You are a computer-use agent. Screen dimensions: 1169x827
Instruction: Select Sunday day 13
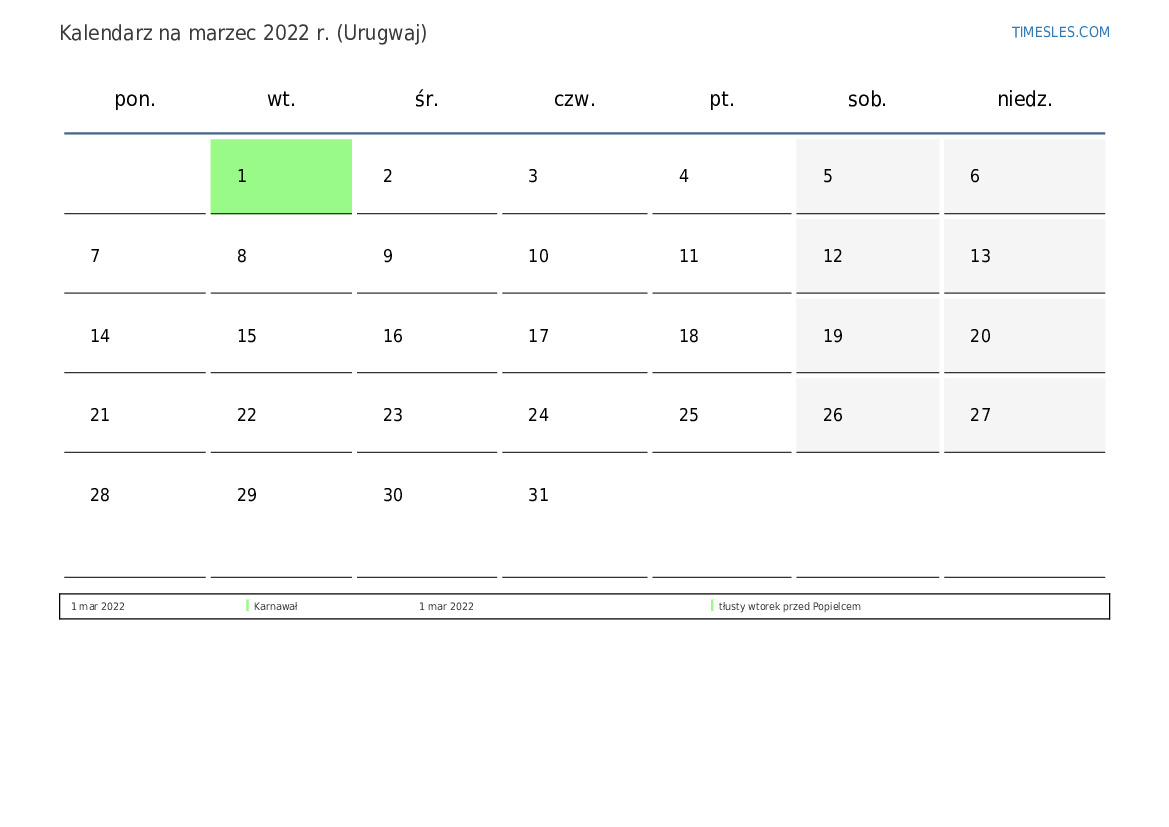pyautogui.click(x=1024, y=256)
